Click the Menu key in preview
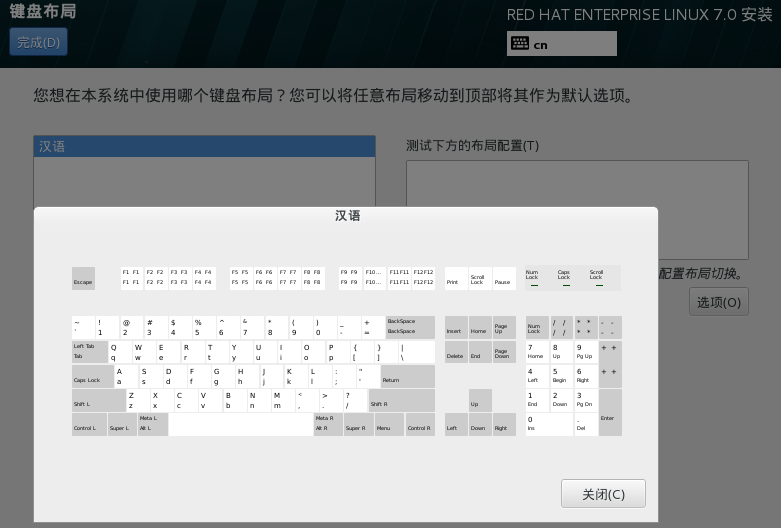This screenshot has width=781, height=528. [x=389, y=424]
